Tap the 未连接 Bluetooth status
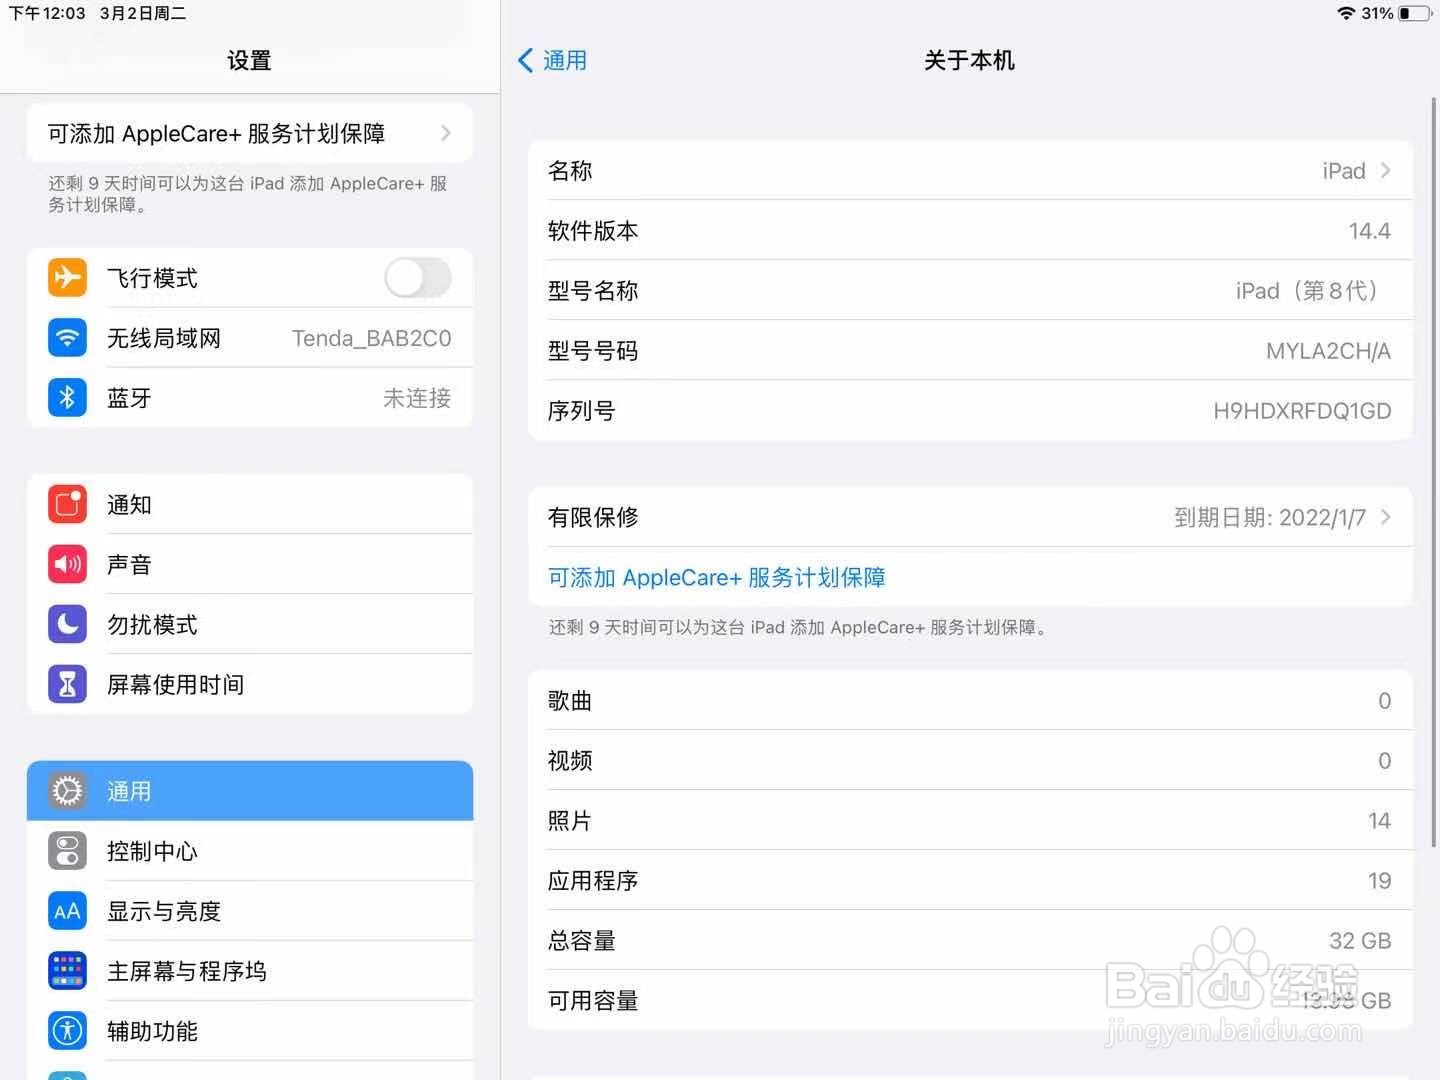The image size is (1440, 1080). pos(417,398)
